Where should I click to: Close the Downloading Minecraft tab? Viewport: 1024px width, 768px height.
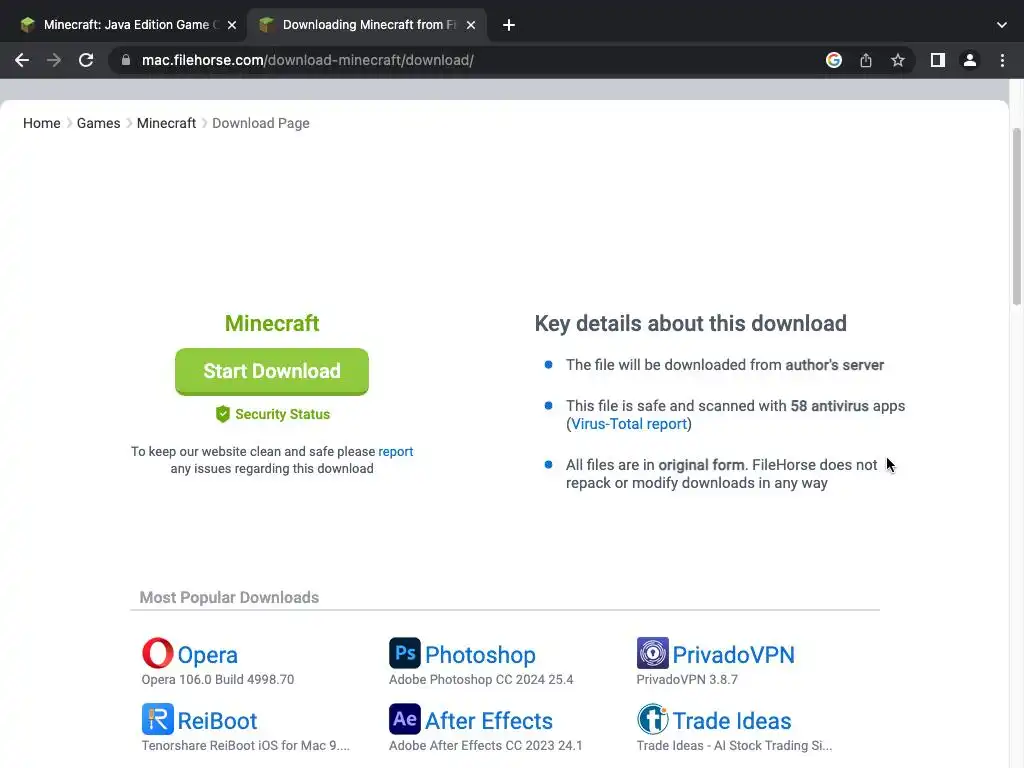point(471,25)
